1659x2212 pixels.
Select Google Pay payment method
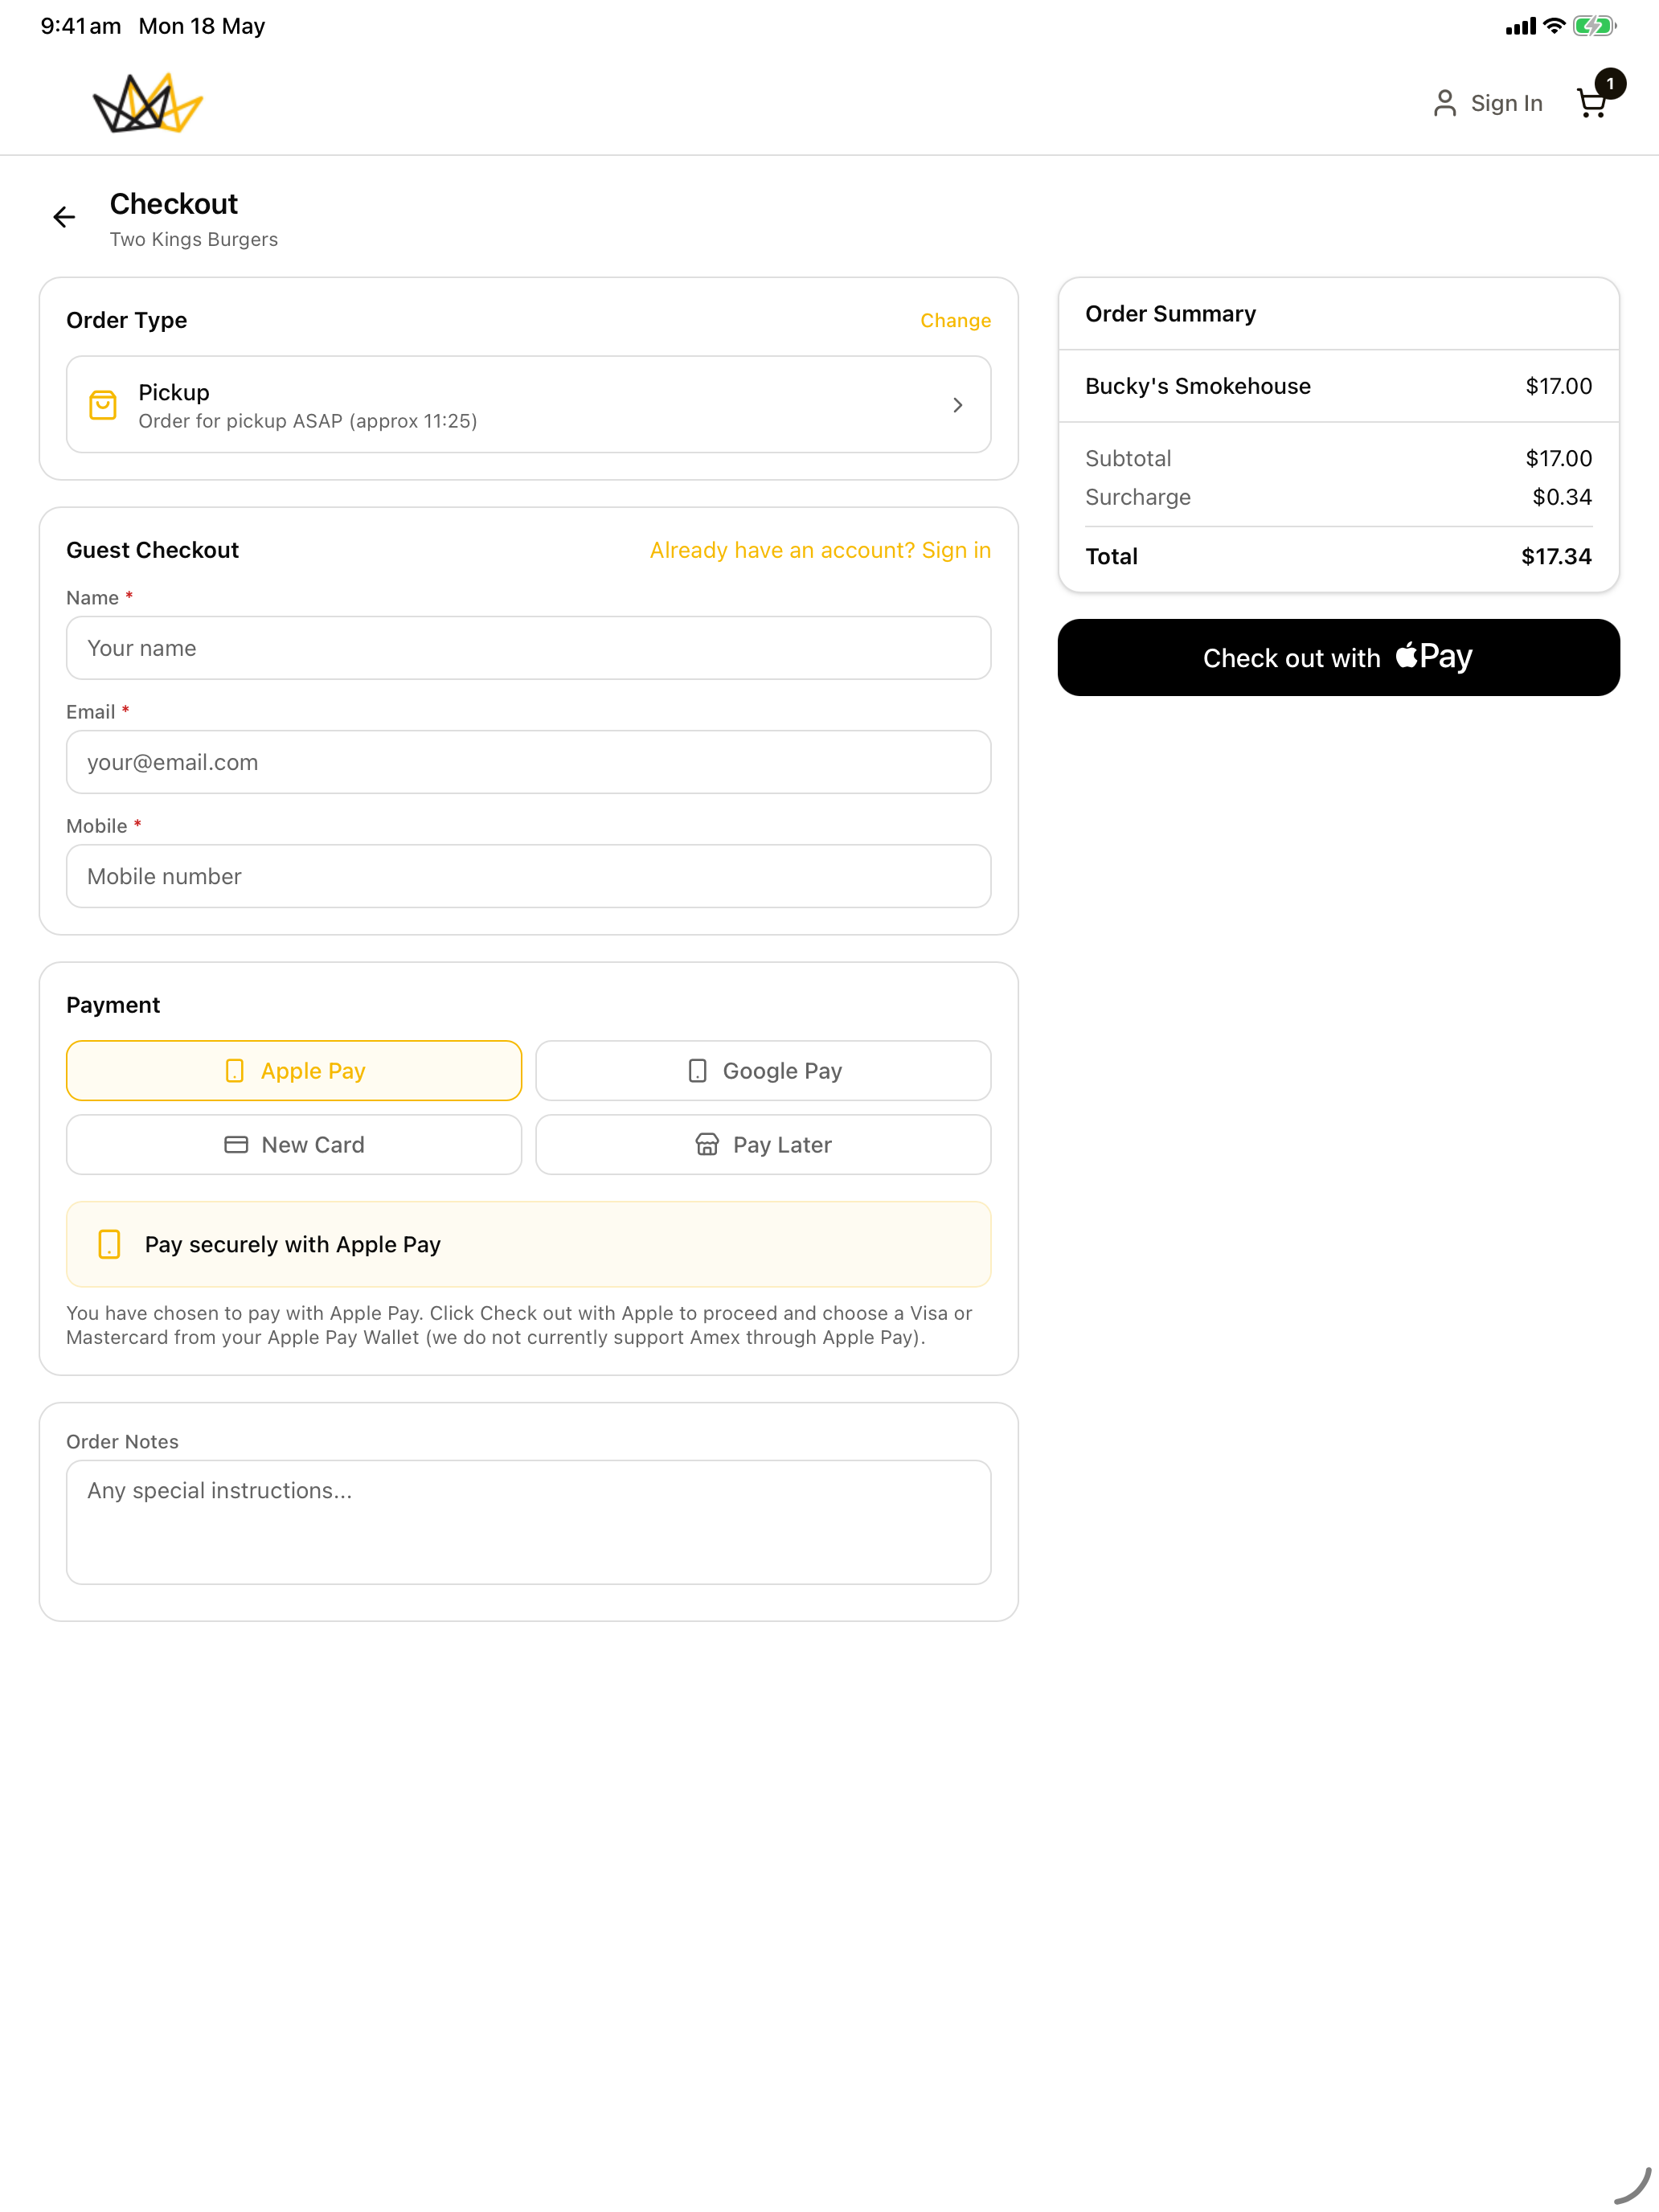[763, 1071]
